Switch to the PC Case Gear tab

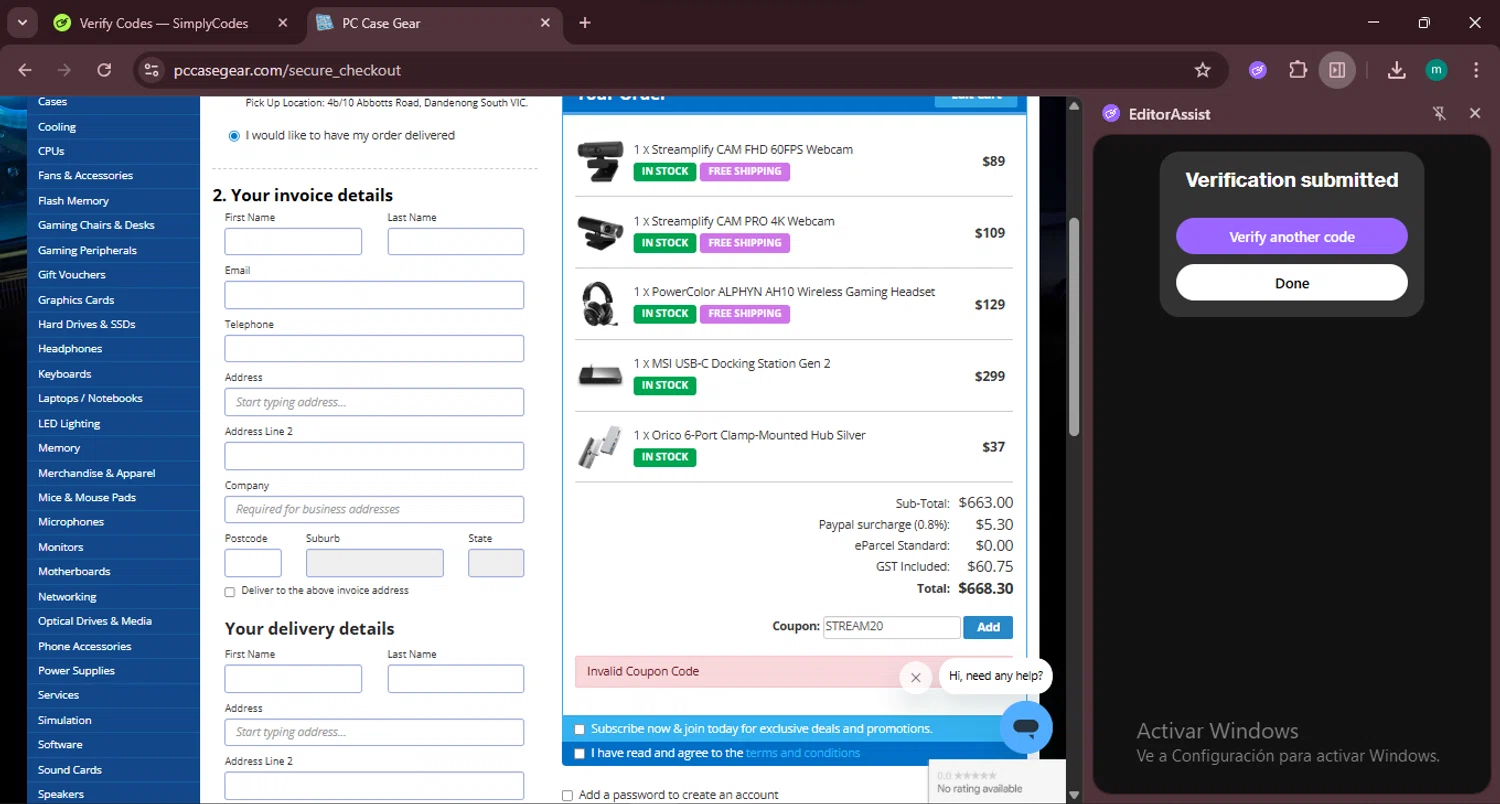pyautogui.click(x=433, y=23)
